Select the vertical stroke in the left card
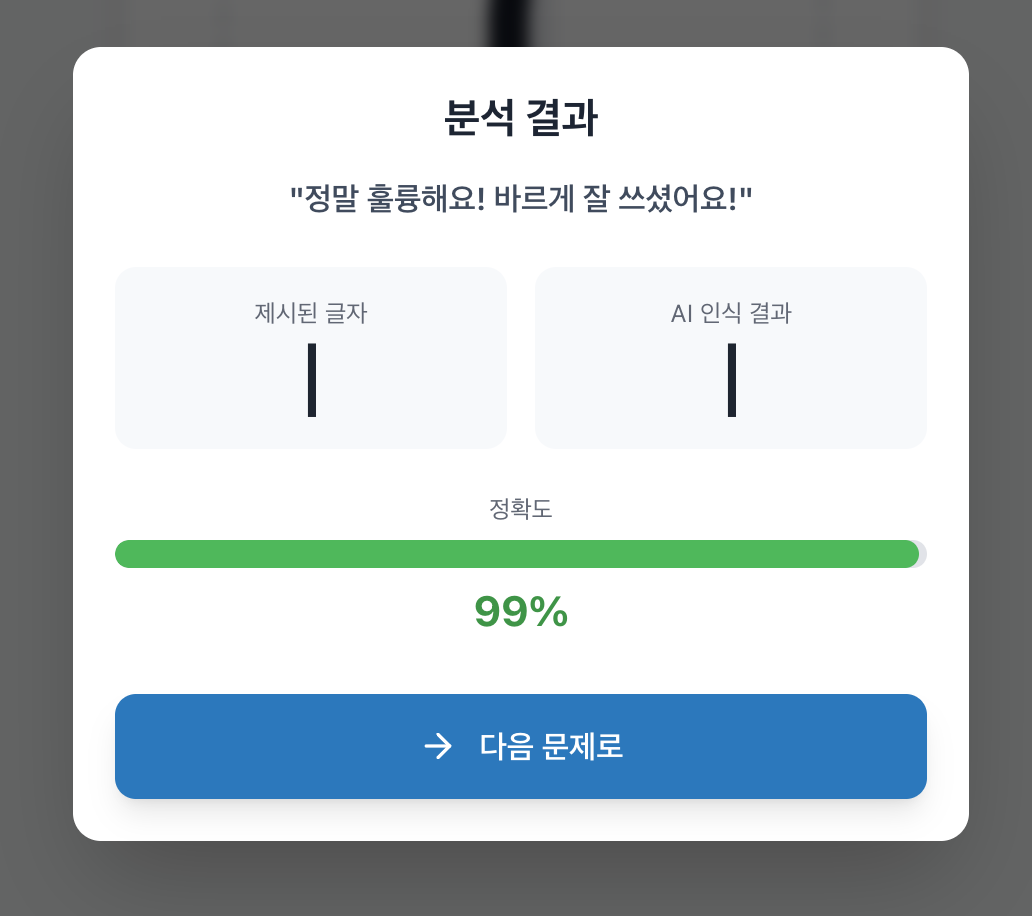The height and width of the screenshot is (916, 1032). pyautogui.click(x=311, y=380)
